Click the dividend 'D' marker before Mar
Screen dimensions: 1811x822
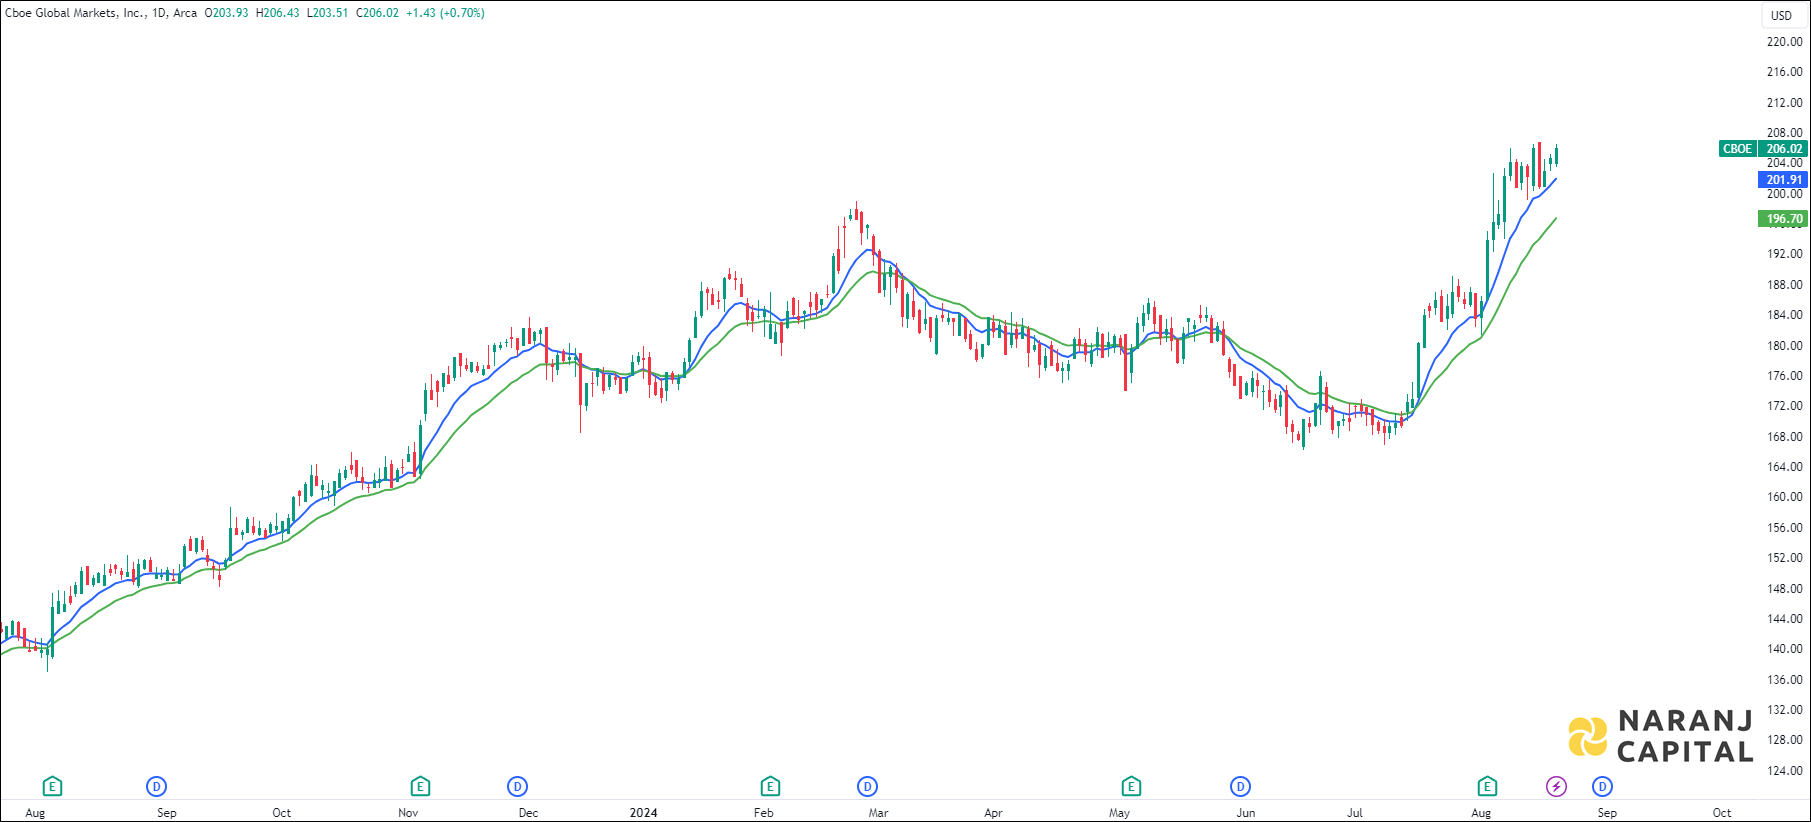click(867, 787)
